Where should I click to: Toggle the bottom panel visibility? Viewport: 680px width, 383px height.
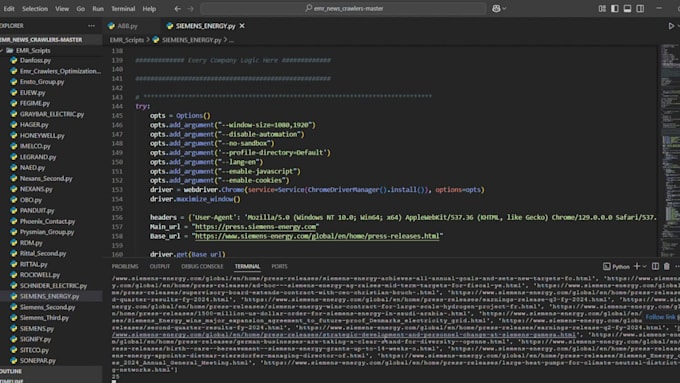coord(627,8)
